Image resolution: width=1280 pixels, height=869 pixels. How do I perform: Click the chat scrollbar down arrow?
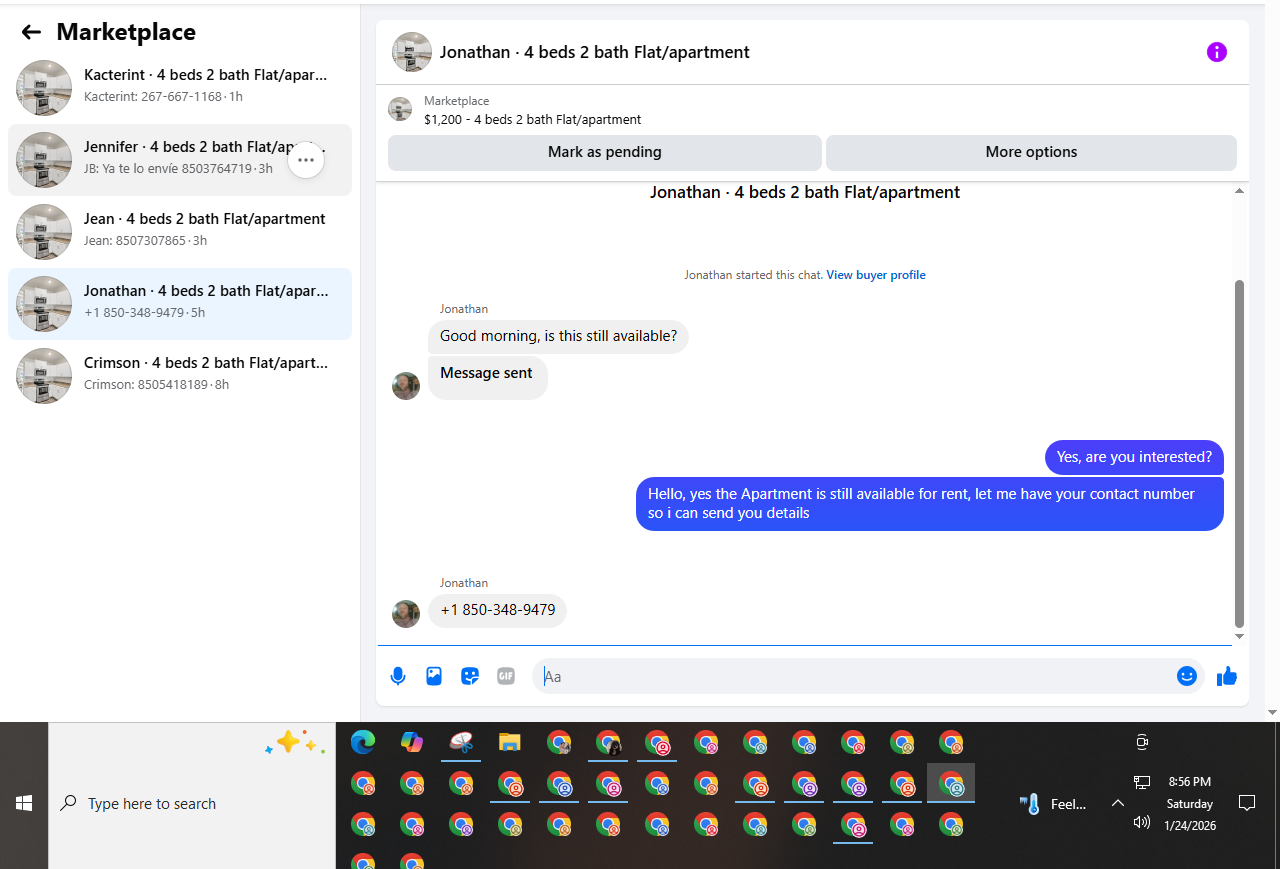pyautogui.click(x=1240, y=637)
